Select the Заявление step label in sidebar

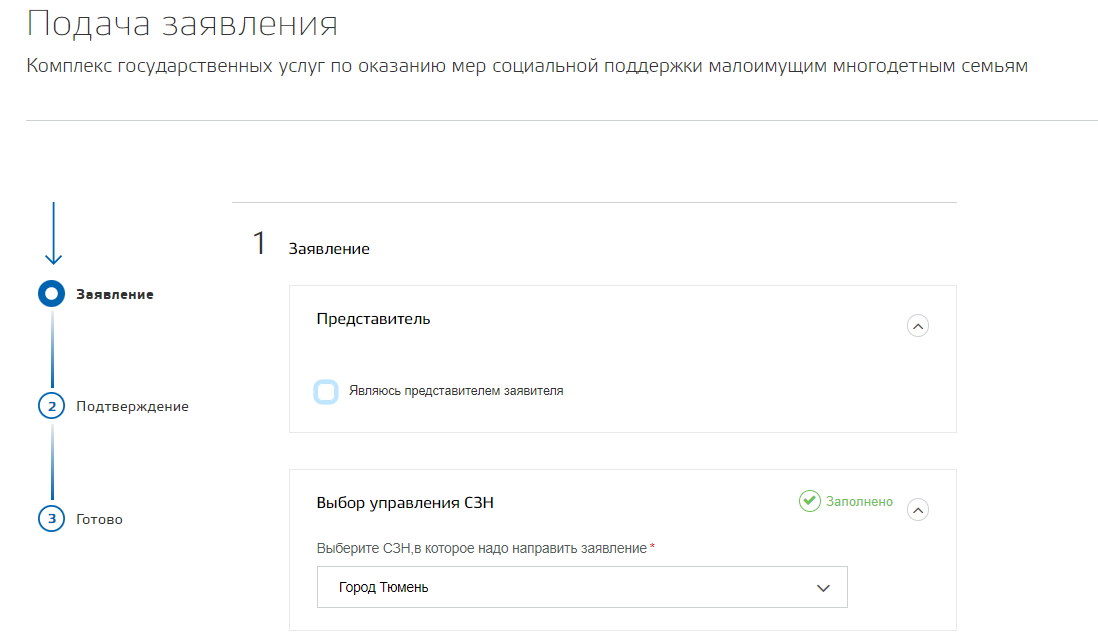click(115, 294)
